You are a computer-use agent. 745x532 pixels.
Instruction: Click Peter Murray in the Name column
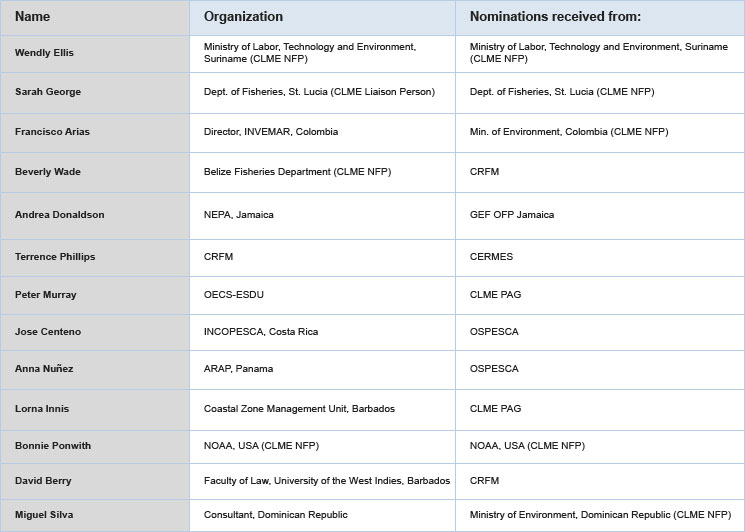(x=45, y=295)
